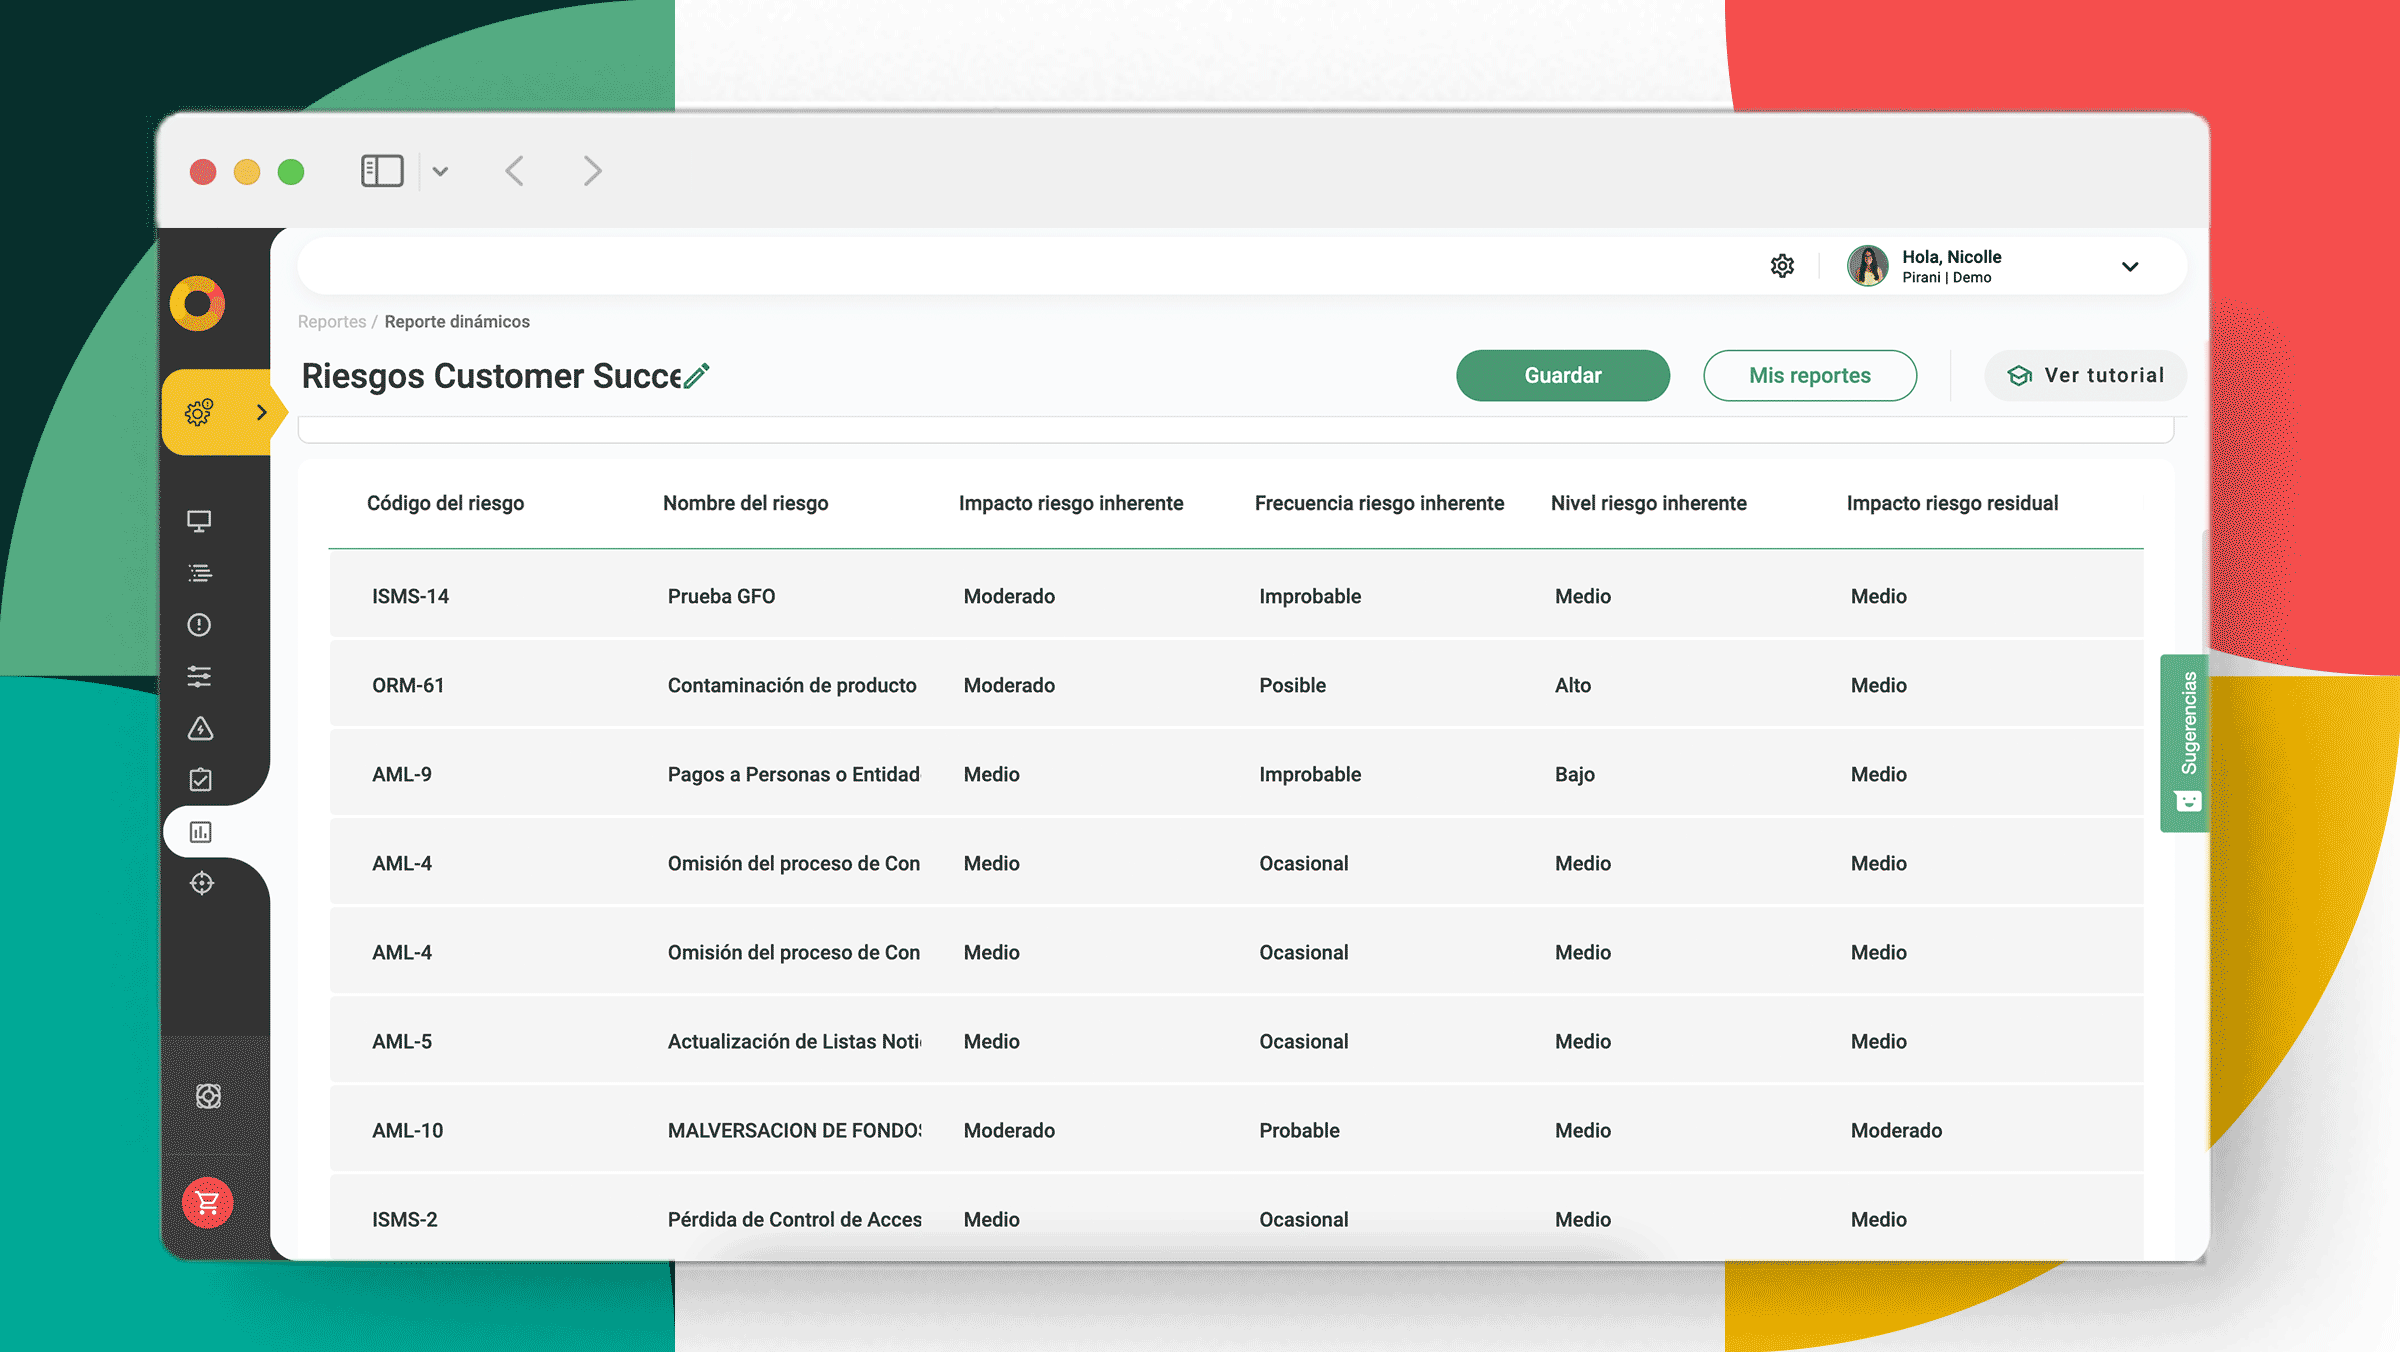
Task: Go back with browser back arrow
Action: point(514,171)
